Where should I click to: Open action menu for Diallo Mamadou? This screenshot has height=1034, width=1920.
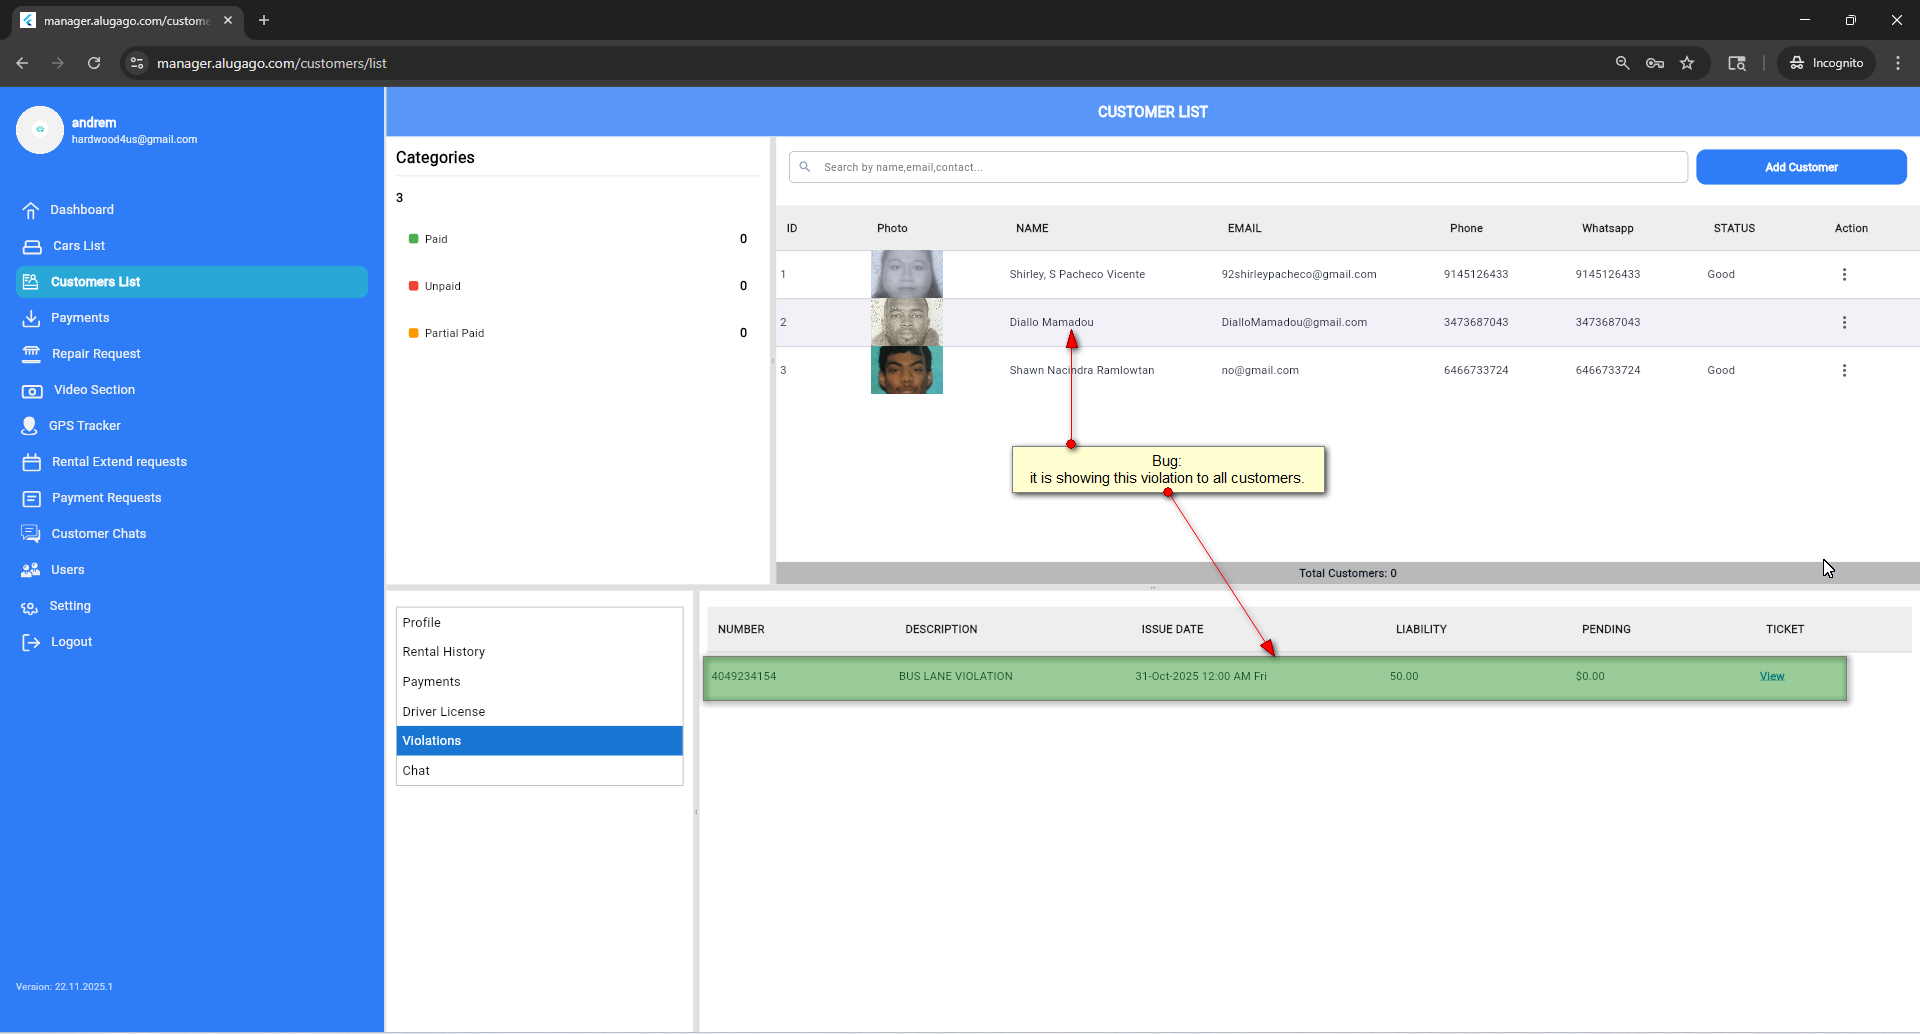pyautogui.click(x=1844, y=322)
